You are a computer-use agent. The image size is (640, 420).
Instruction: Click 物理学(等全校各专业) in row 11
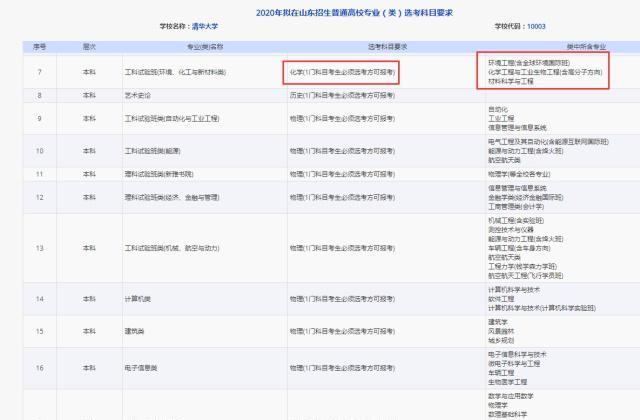coord(519,174)
